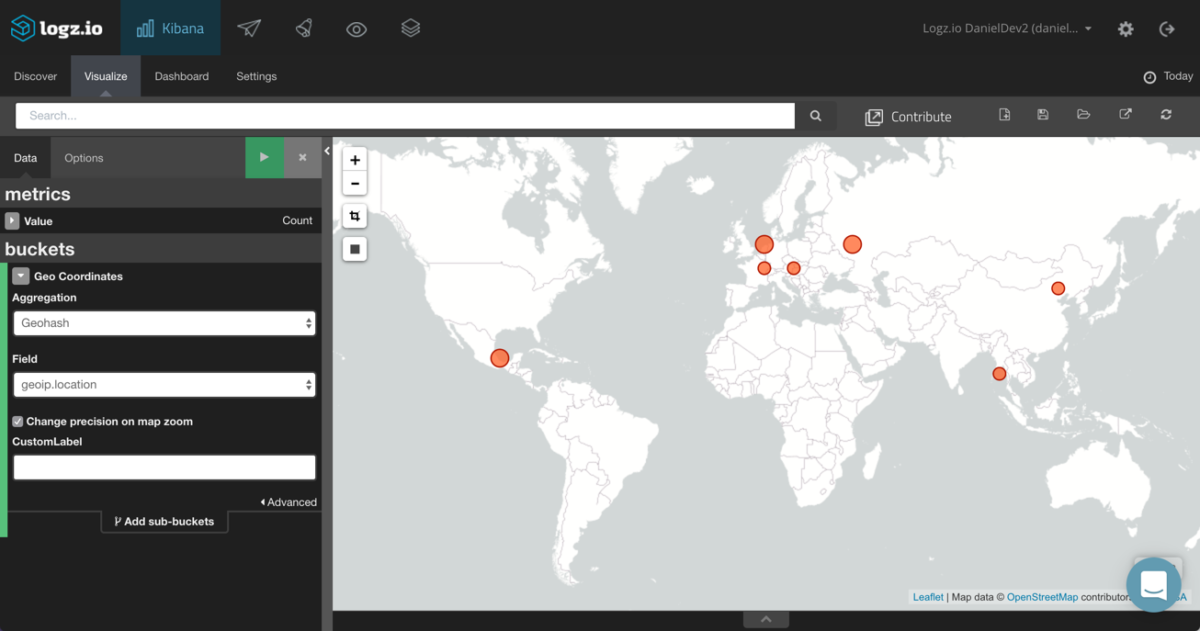Toggle Change precision on map zoom checkbox
Viewport: 1200px width, 631px height.
pos(18,422)
